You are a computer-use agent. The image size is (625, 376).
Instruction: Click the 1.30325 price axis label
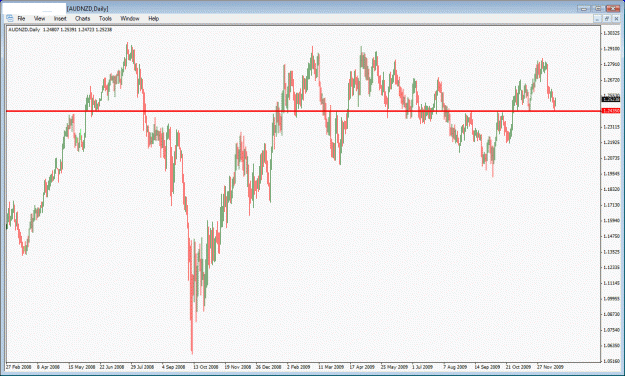(x=611, y=33)
